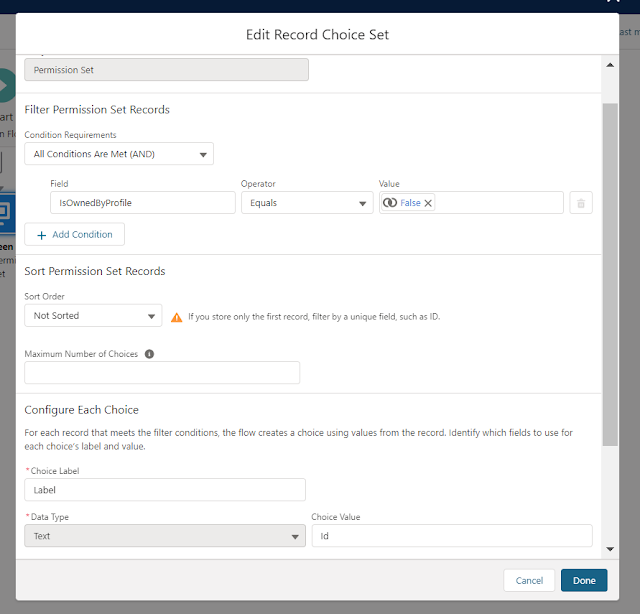
Task: Click the IsOwnedByProfile field input
Action: [x=142, y=203]
